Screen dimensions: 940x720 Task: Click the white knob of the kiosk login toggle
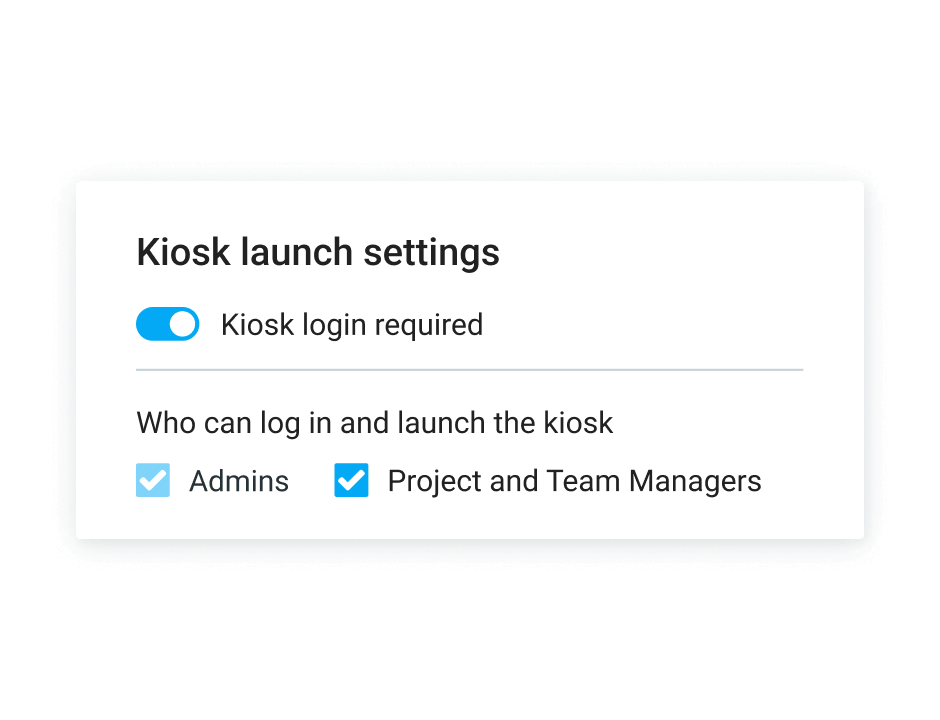182,325
